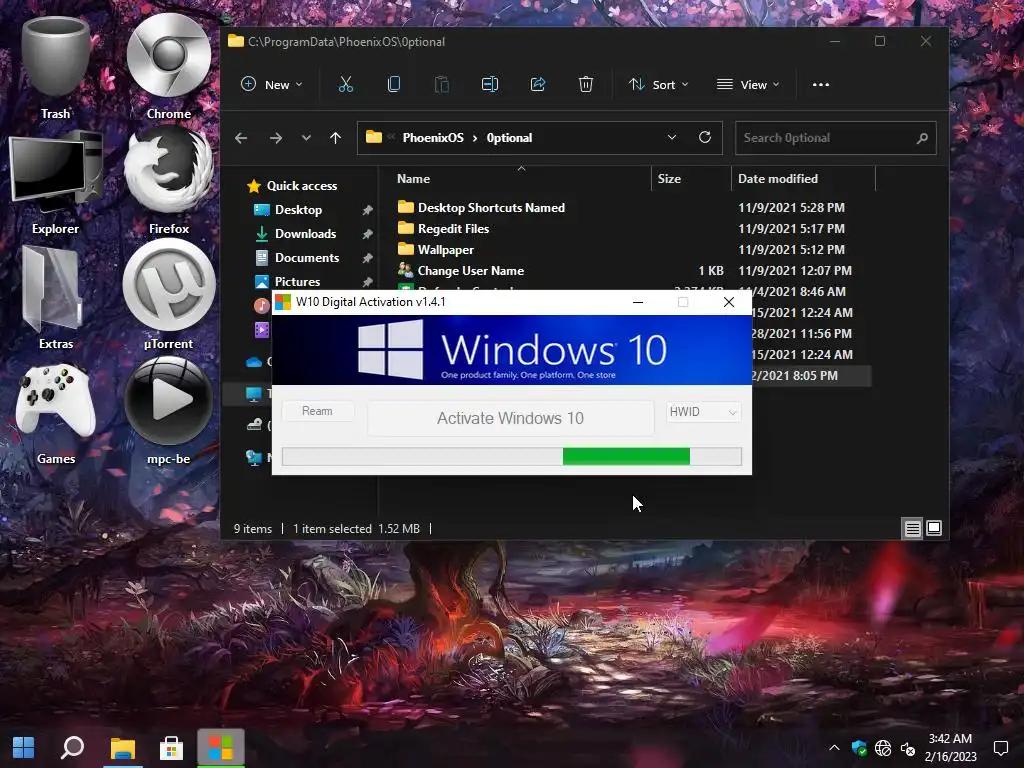Launch µTorrent from the desktop

[168, 294]
